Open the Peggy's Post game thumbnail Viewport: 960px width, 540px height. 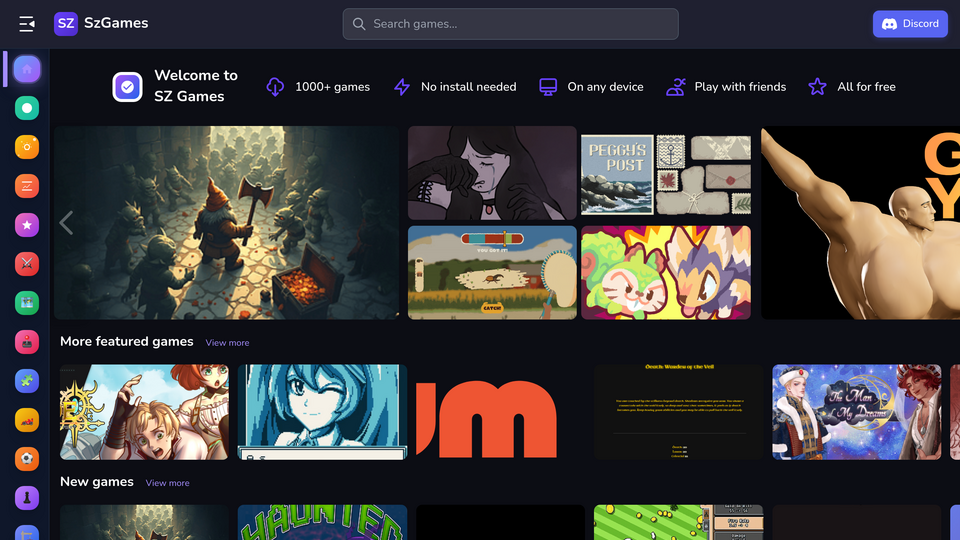click(x=666, y=173)
